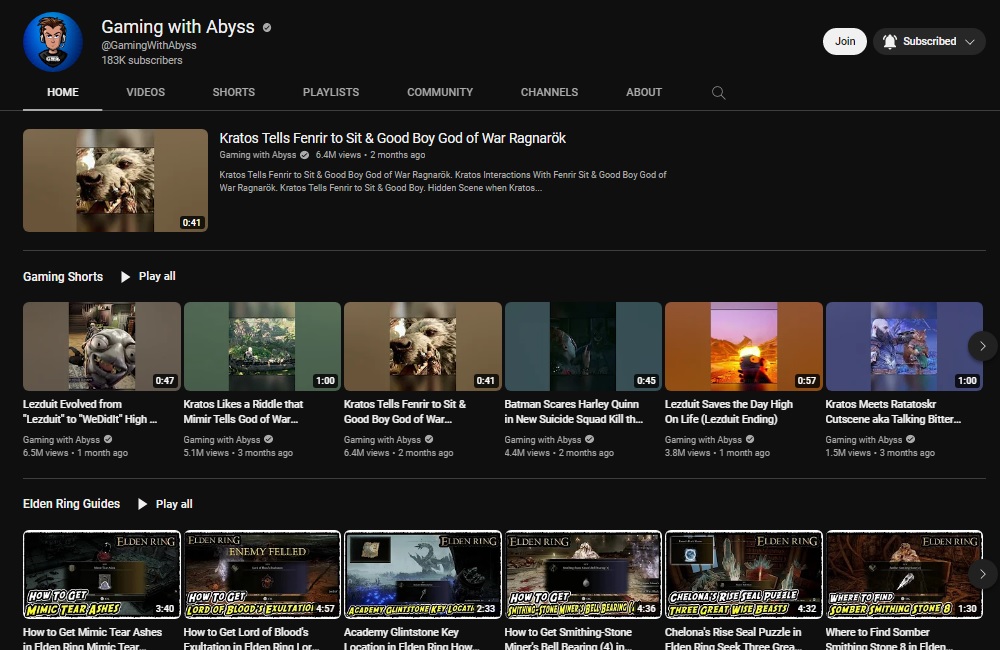
Task: Open Chelona's Rise Seal Puzzle thumbnail
Action: coord(744,574)
